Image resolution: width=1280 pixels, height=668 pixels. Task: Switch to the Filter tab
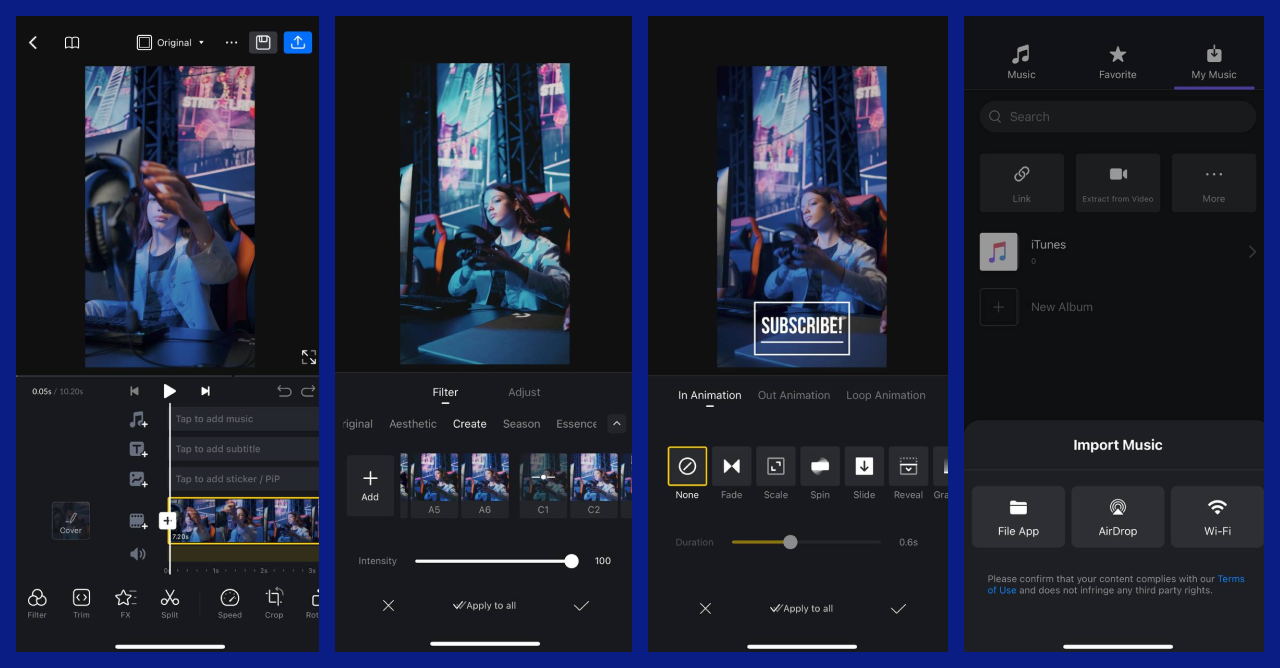[445, 392]
